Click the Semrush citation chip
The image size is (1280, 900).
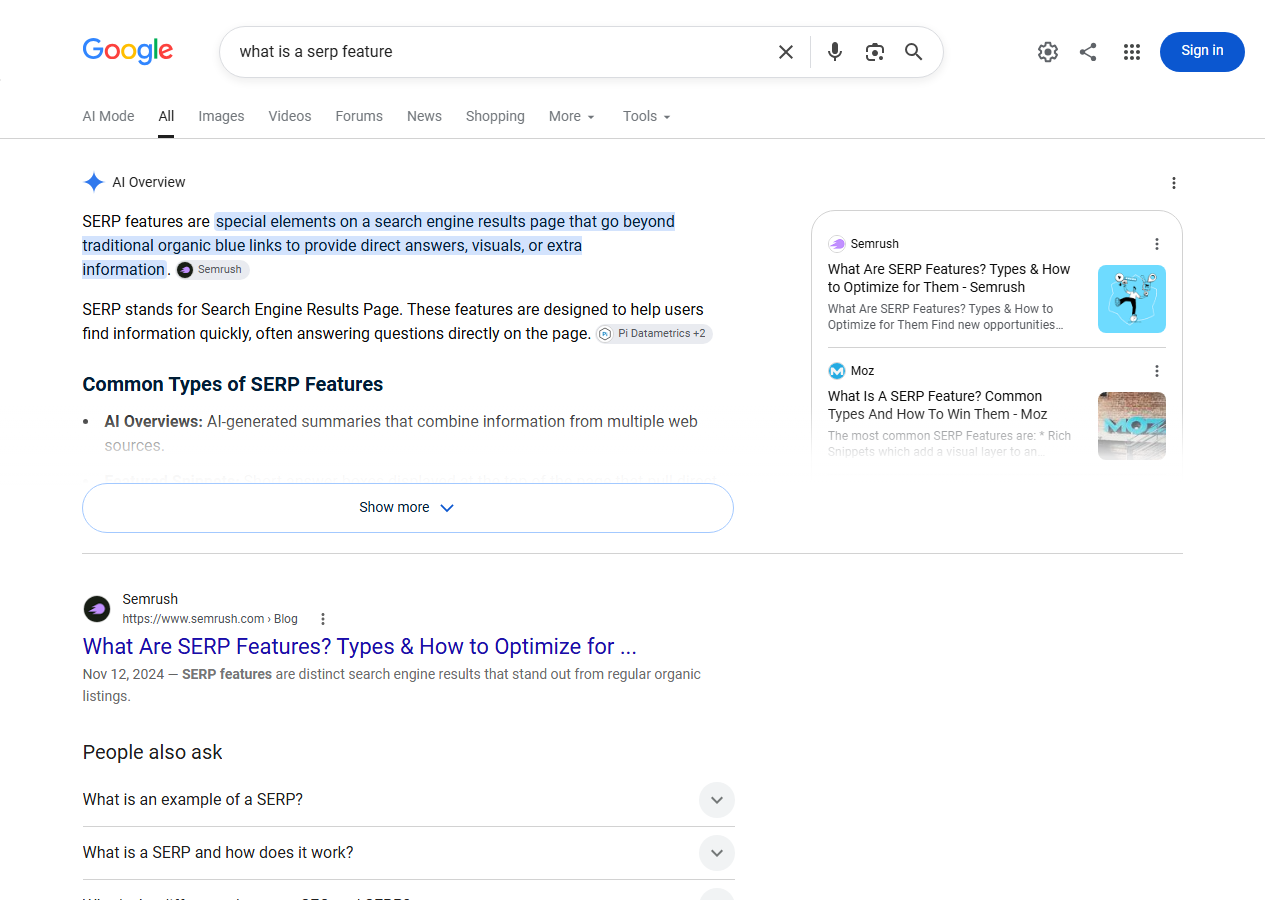(x=212, y=270)
